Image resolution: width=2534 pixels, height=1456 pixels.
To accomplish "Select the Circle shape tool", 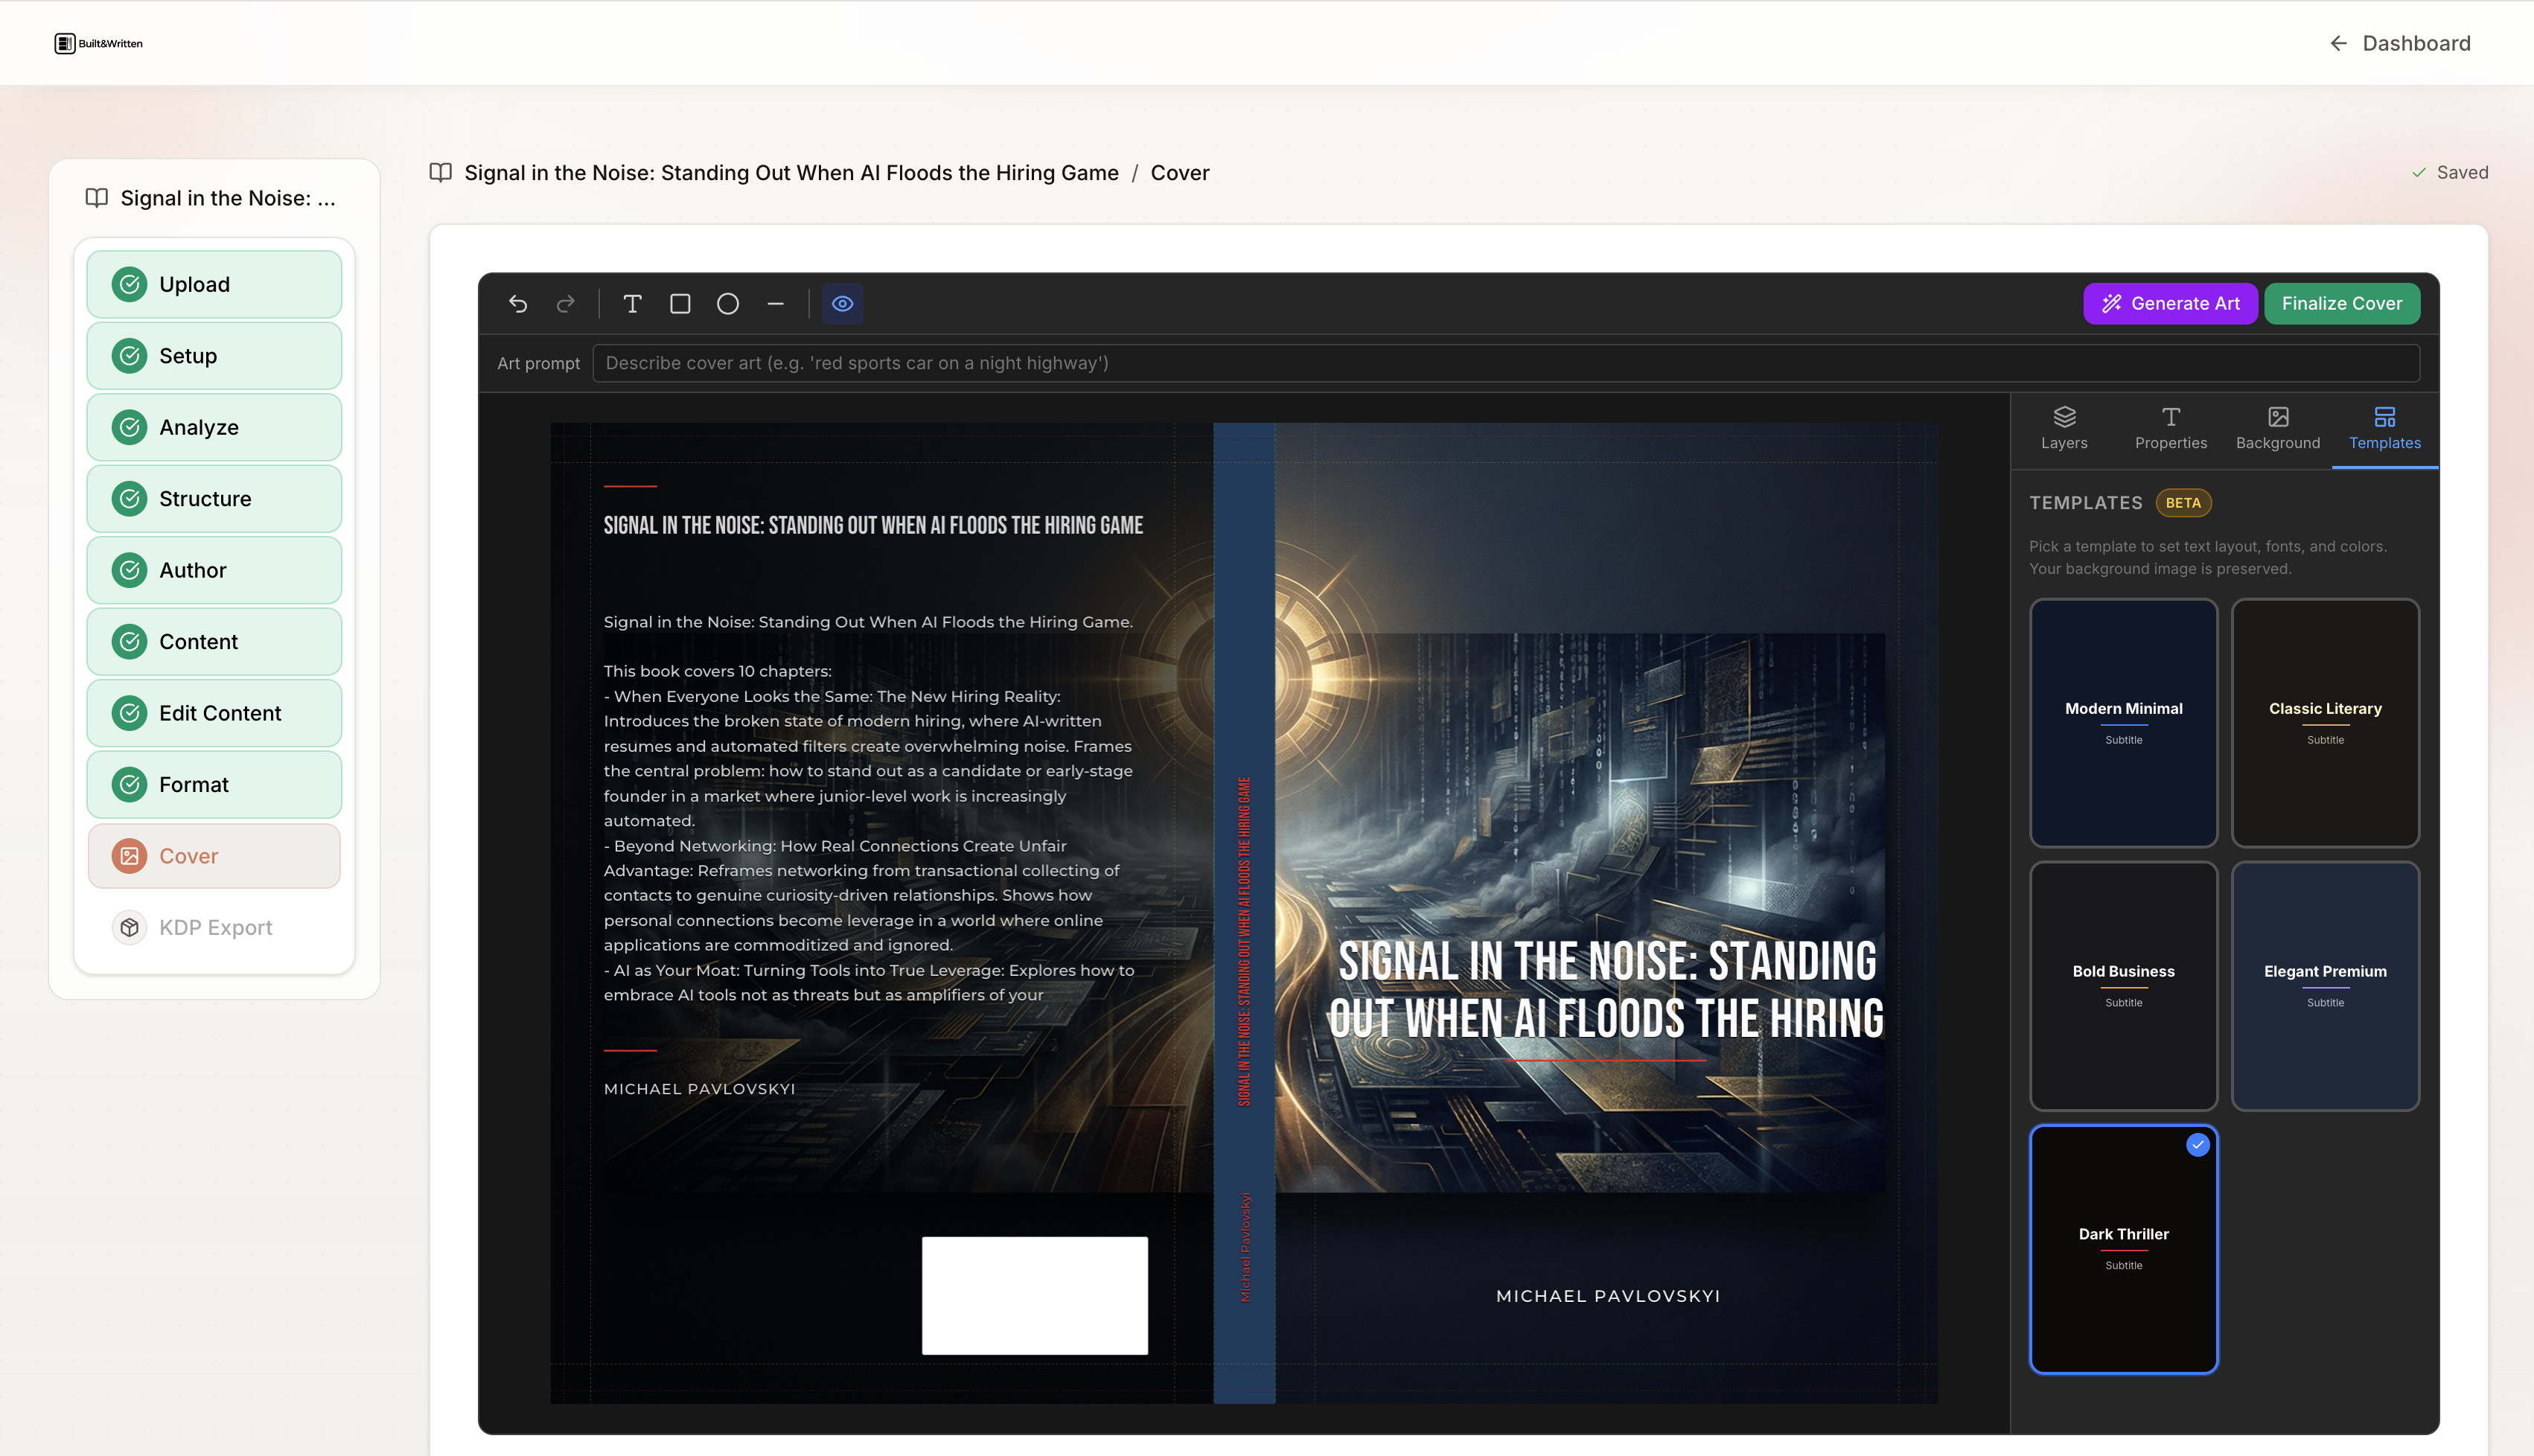I will point(727,303).
